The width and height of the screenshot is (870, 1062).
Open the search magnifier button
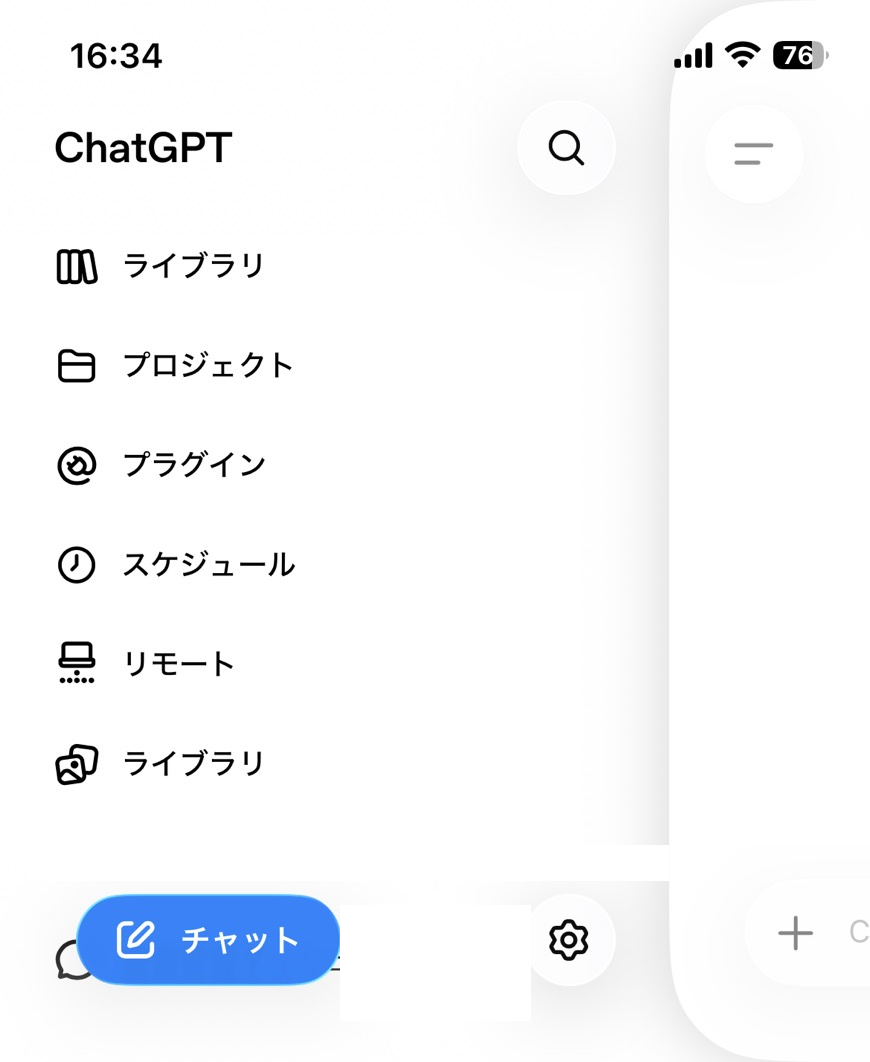tap(566, 148)
